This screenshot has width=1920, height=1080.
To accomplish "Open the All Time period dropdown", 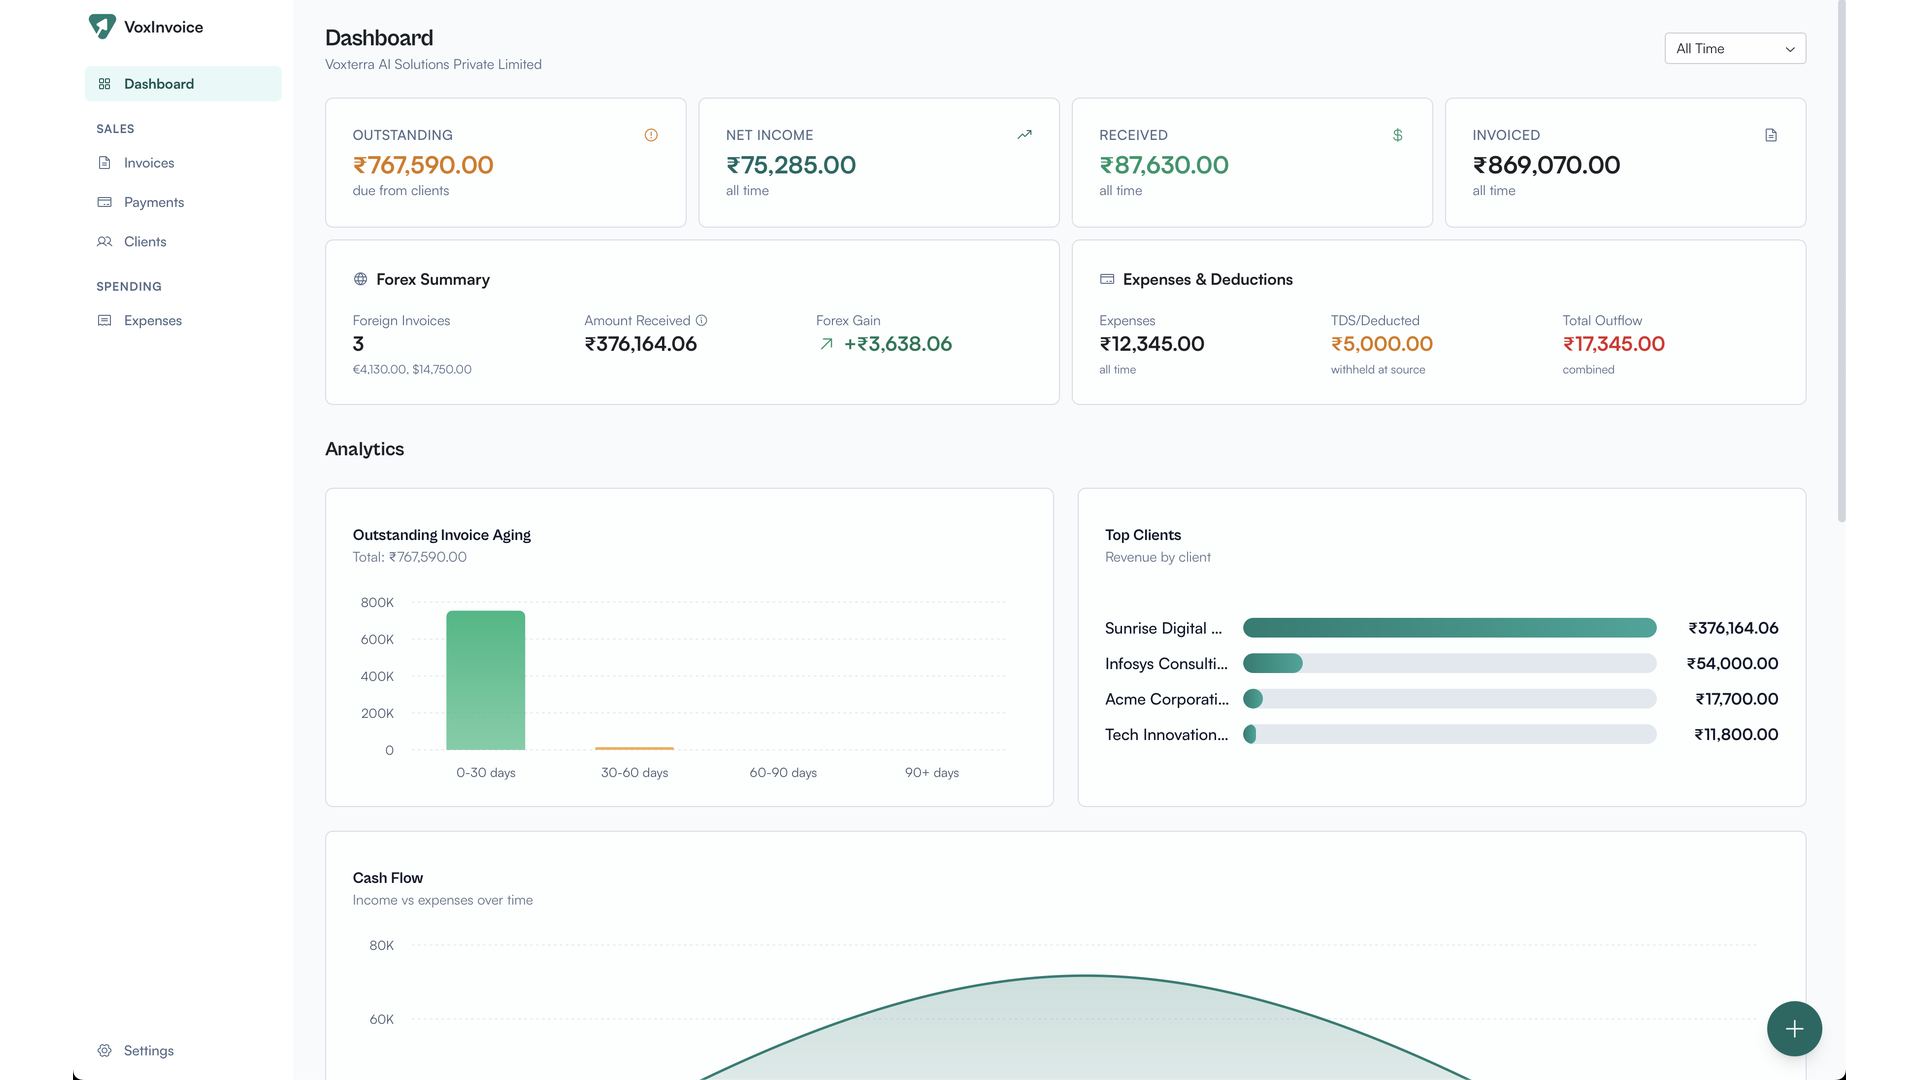I will click(1734, 48).
